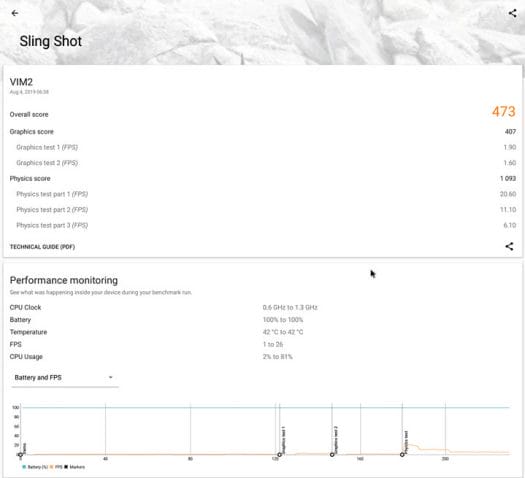Viewport: 525px width, 478px height.
Task: Click the Markers legend entry
Action: [x=74, y=467]
